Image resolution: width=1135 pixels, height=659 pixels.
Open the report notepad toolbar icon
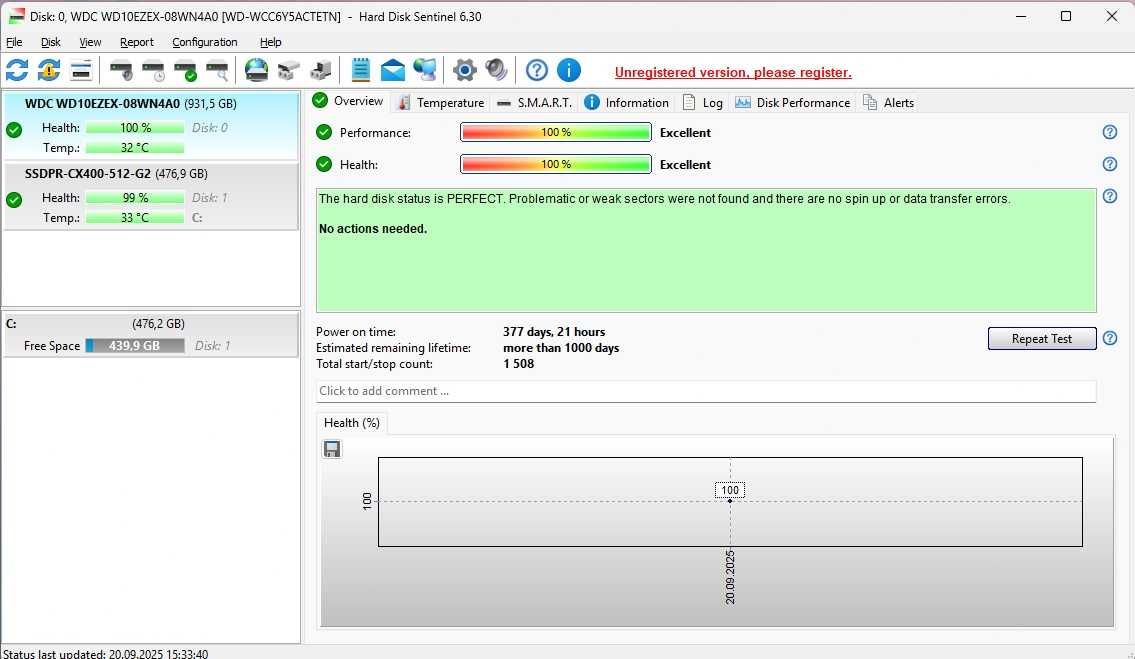click(360, 70)
